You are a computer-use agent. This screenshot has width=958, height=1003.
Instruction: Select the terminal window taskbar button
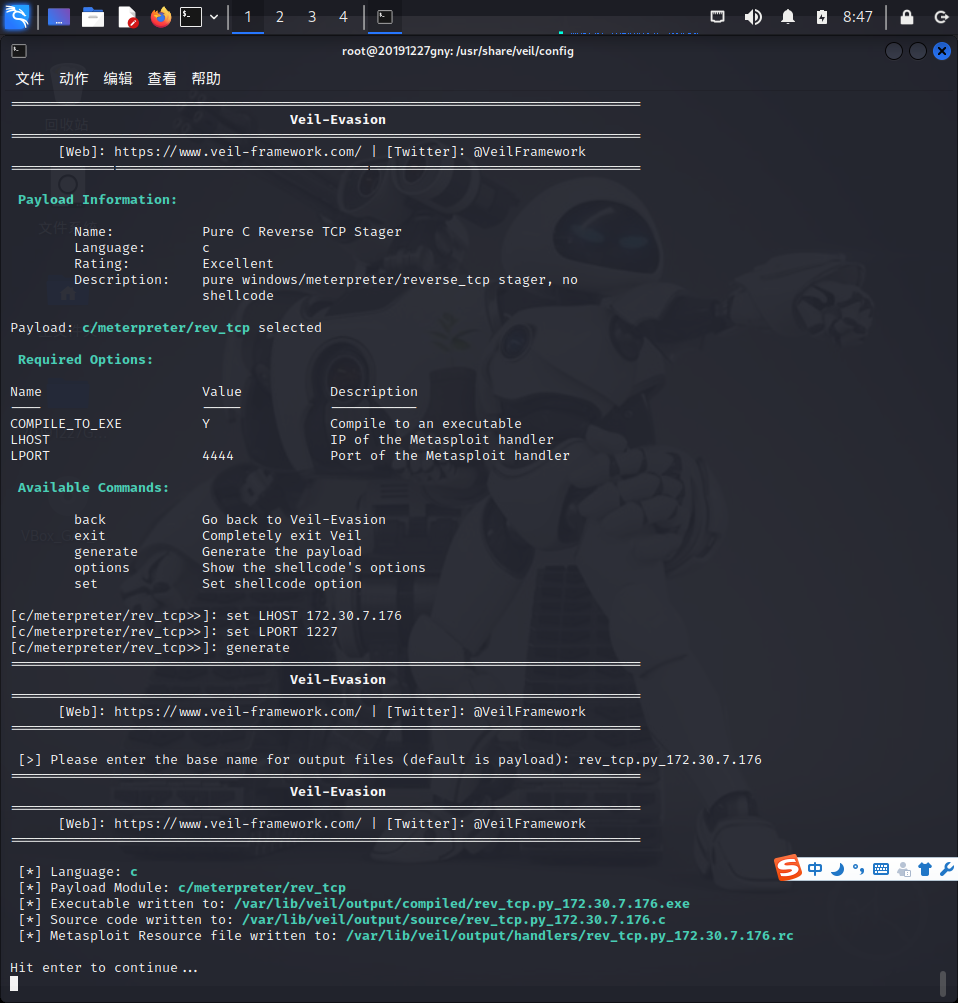pos(385,17)
